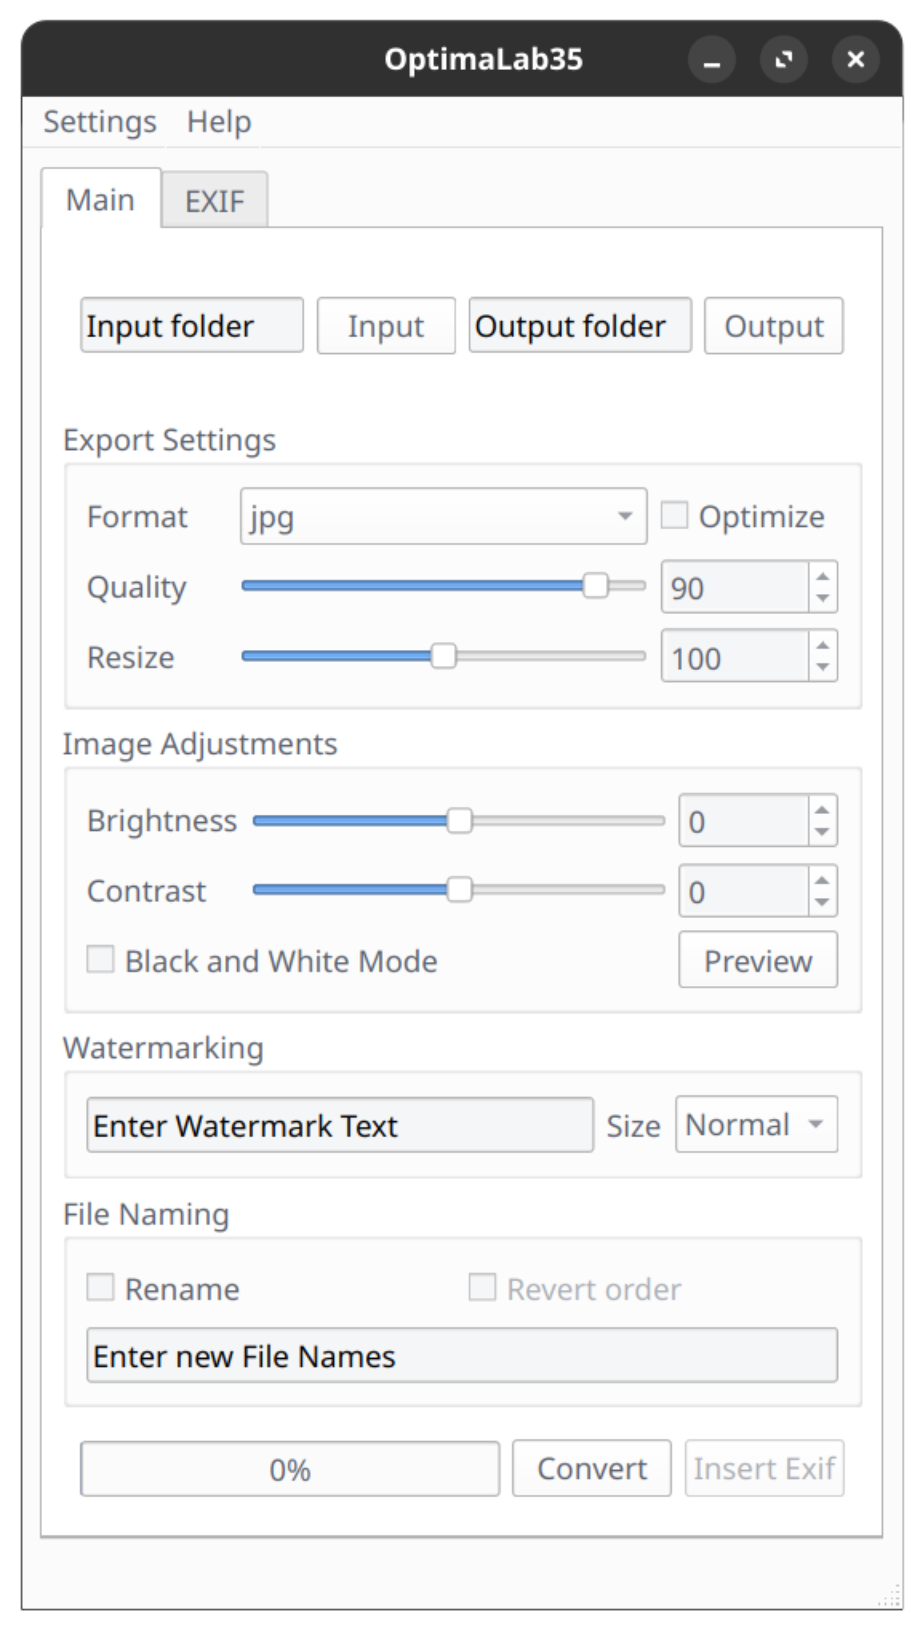Increase Quality value with up arrow

[x=822, y=576]
